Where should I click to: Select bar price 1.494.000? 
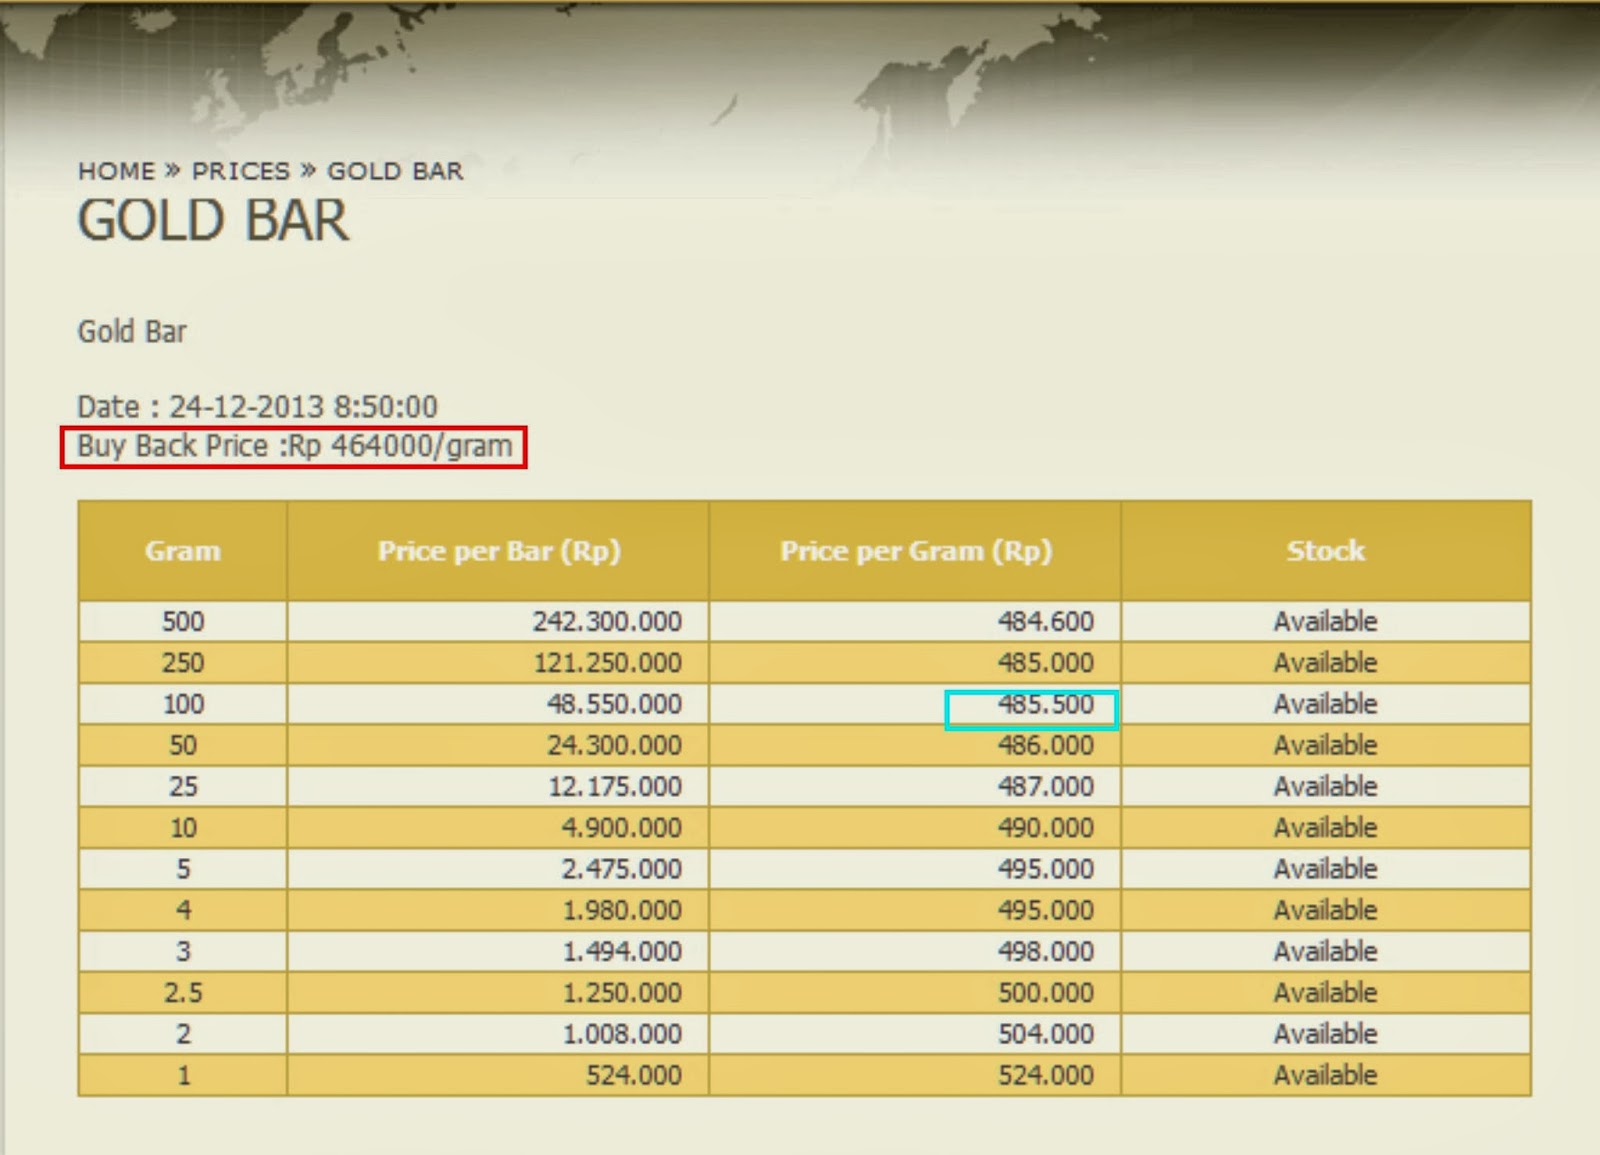[622, 951]
